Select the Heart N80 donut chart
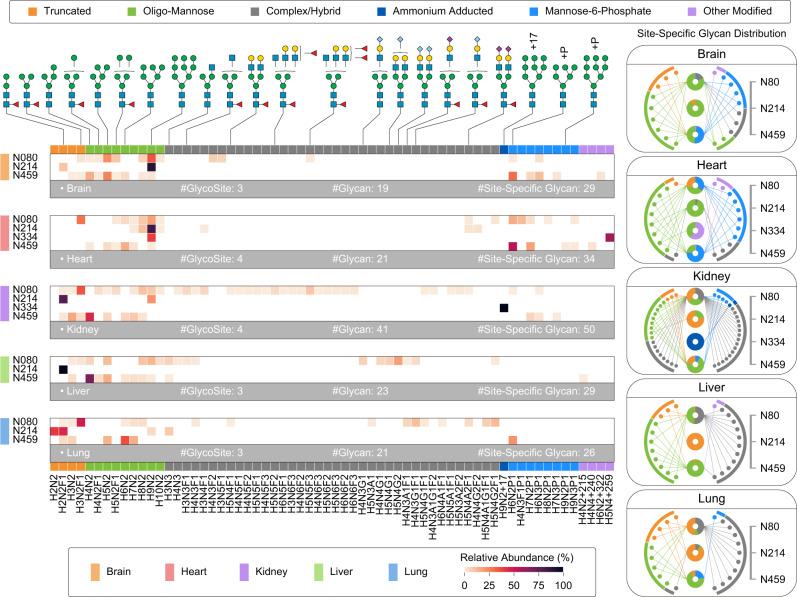Image resolution: width=797 pixels, height=597 pixels. (695, 185)
